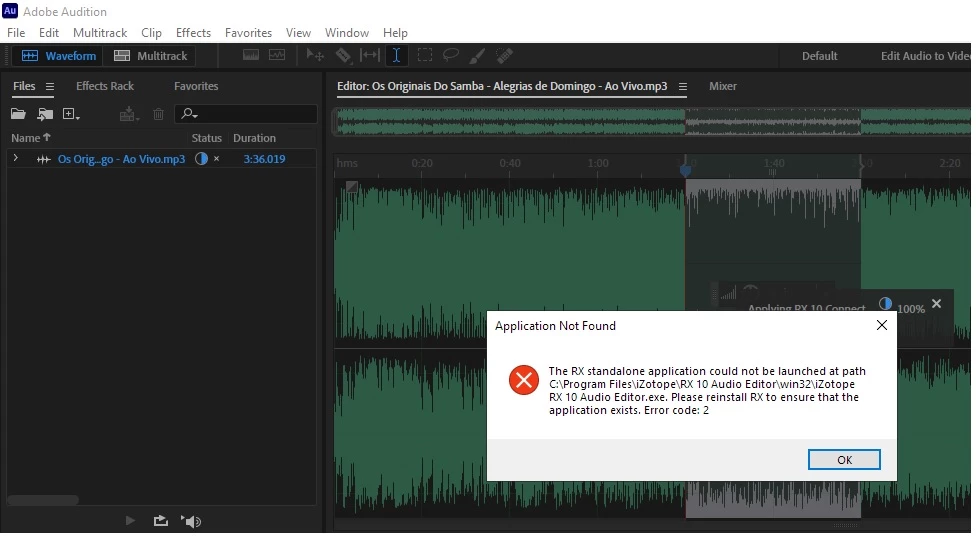Play the selected file preview
Screen dimensions: 979x545
[x=130, y=521]
